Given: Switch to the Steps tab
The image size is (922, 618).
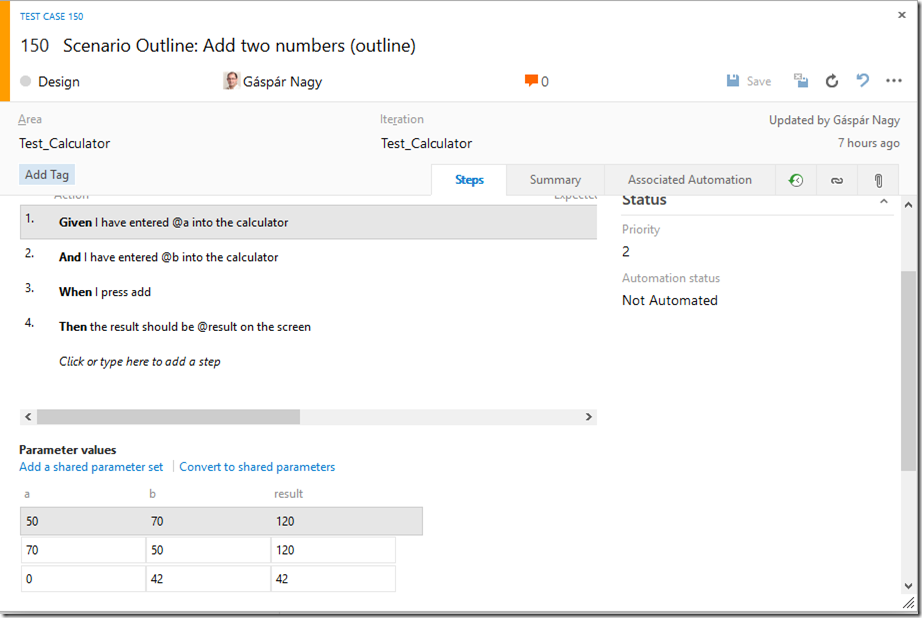Looking at the screenshot, I should pyautogui.click(x=469, y=180).
